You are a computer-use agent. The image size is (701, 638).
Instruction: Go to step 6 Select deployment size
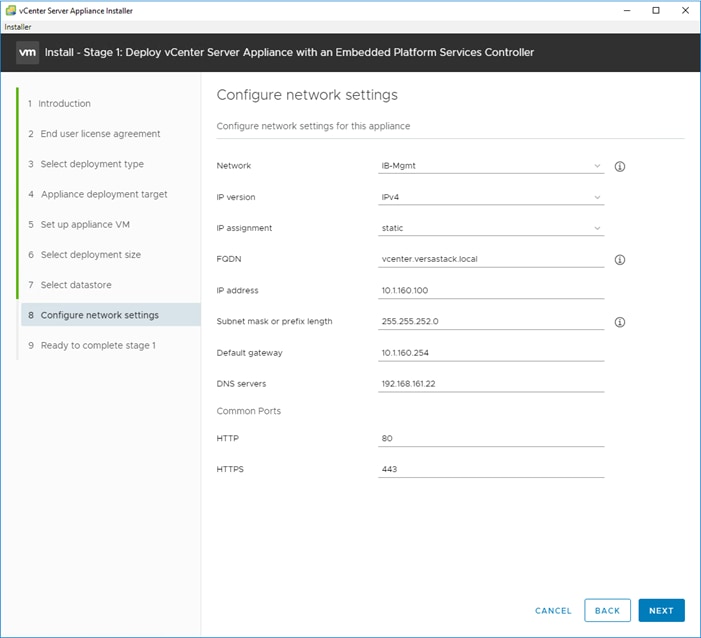click(x=84, y=255)
